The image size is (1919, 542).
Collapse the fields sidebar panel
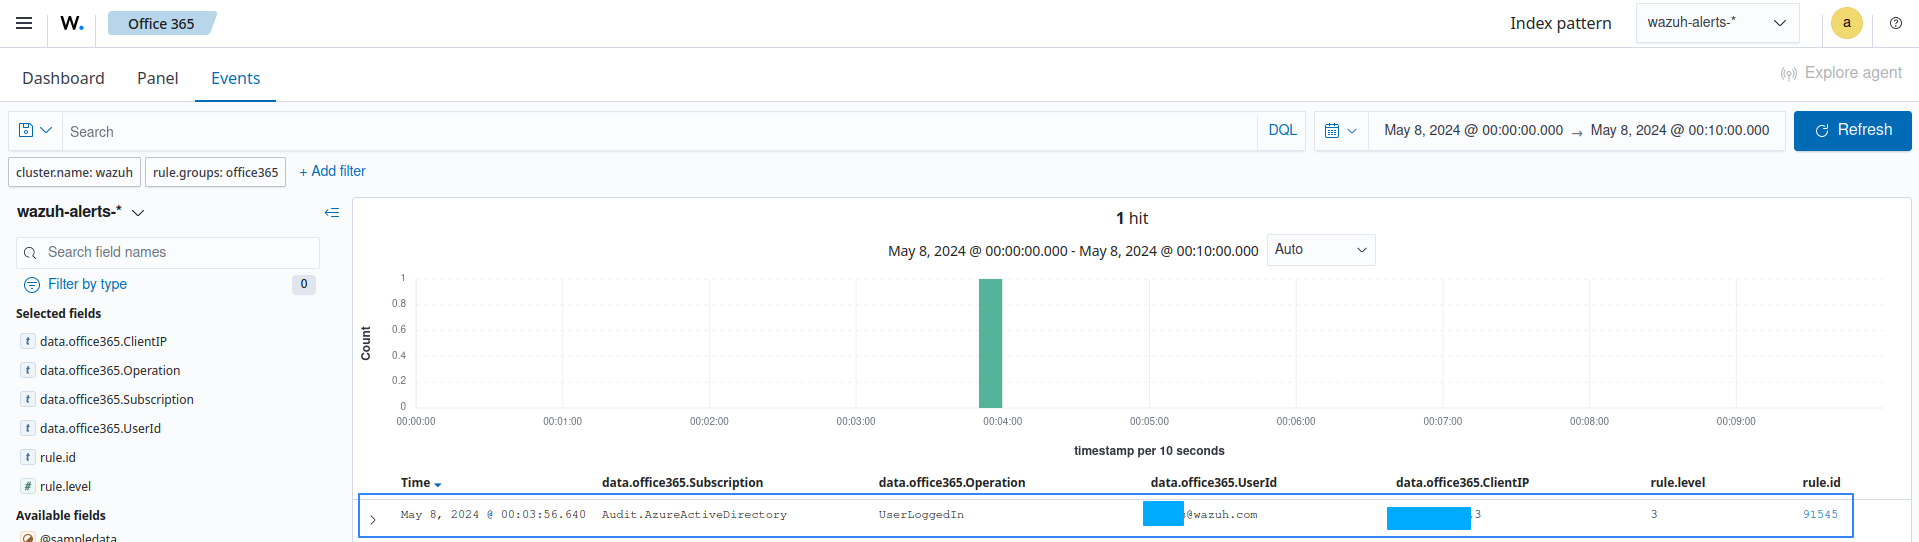point(332,212)
